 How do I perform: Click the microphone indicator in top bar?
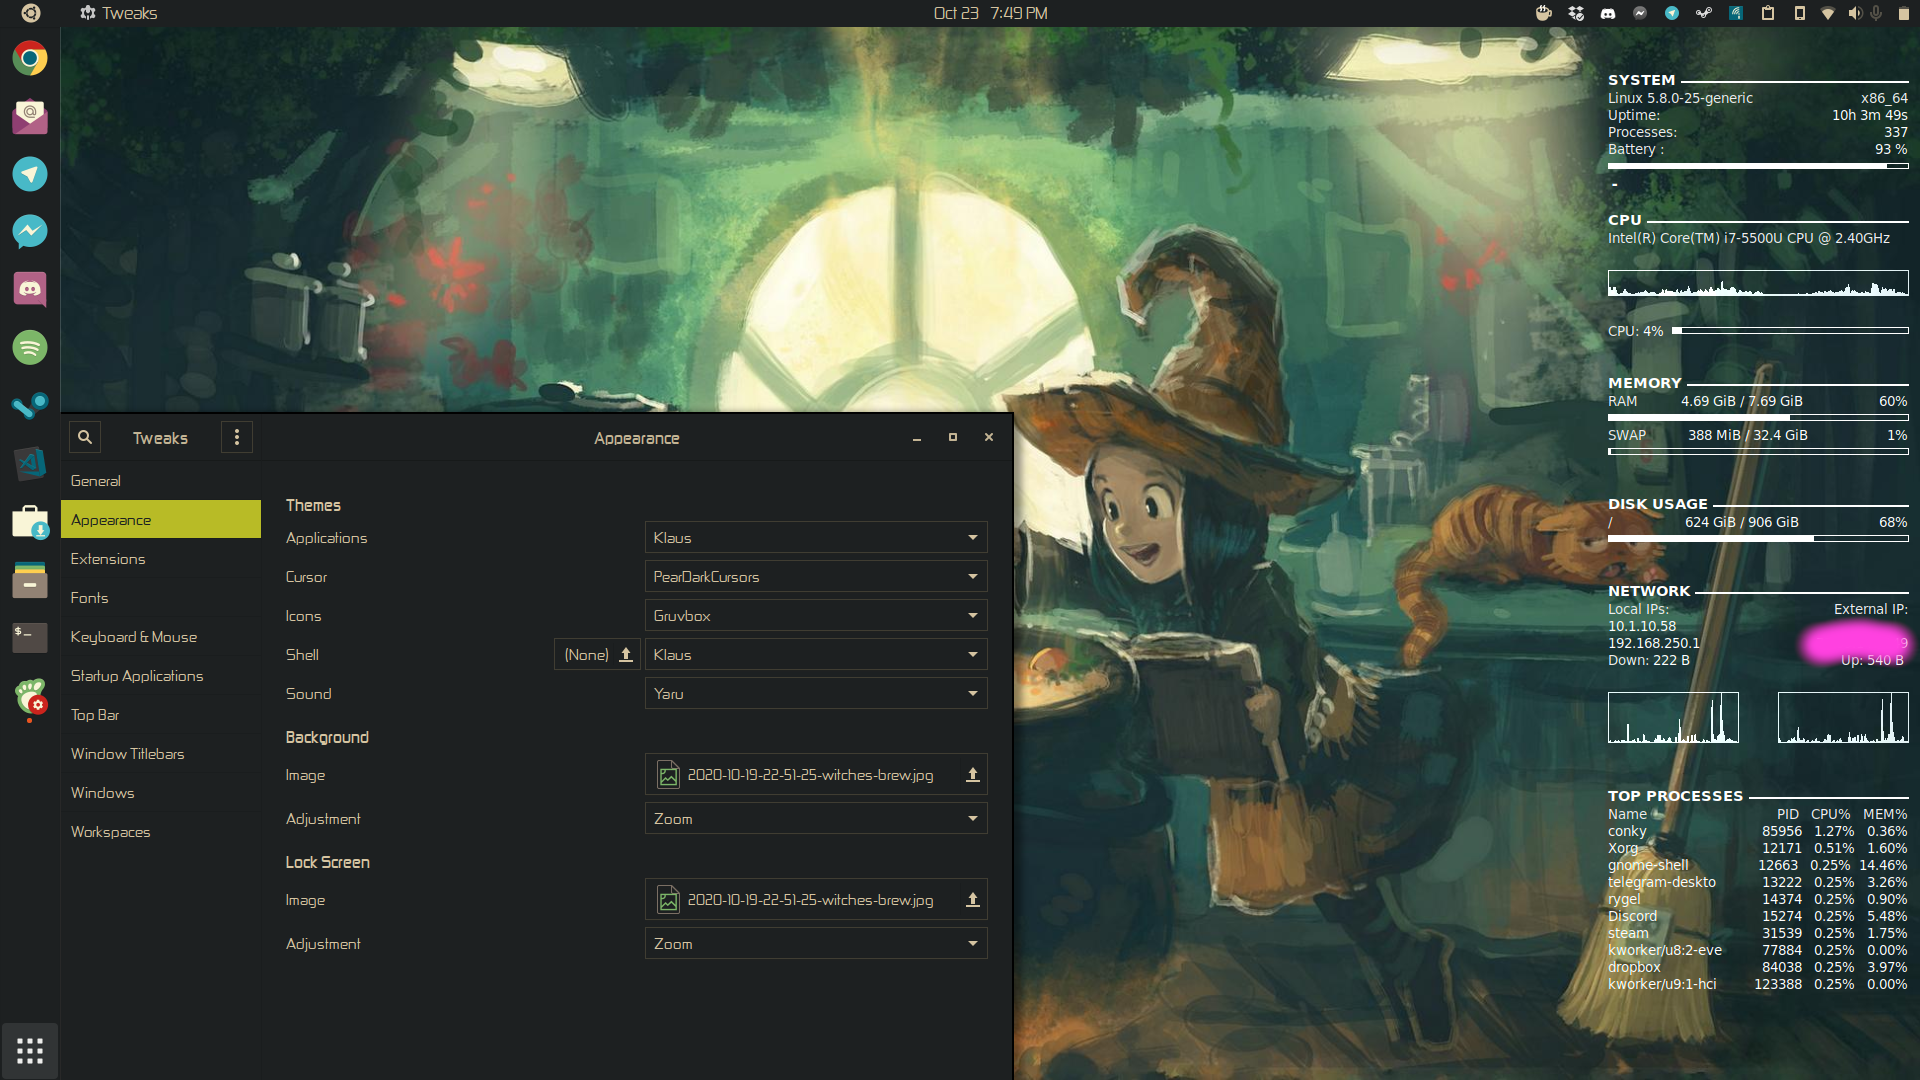pos(1877,13)
